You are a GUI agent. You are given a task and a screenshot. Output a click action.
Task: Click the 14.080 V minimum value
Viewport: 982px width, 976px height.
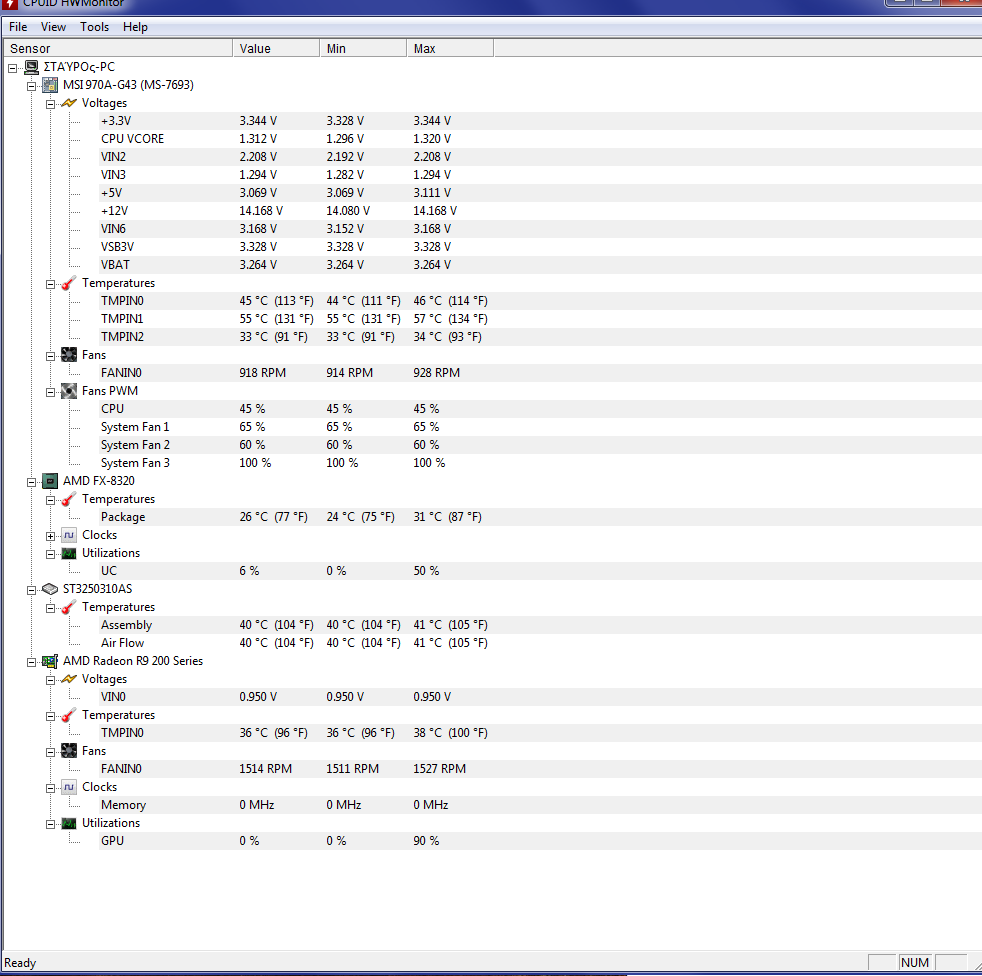348,211
